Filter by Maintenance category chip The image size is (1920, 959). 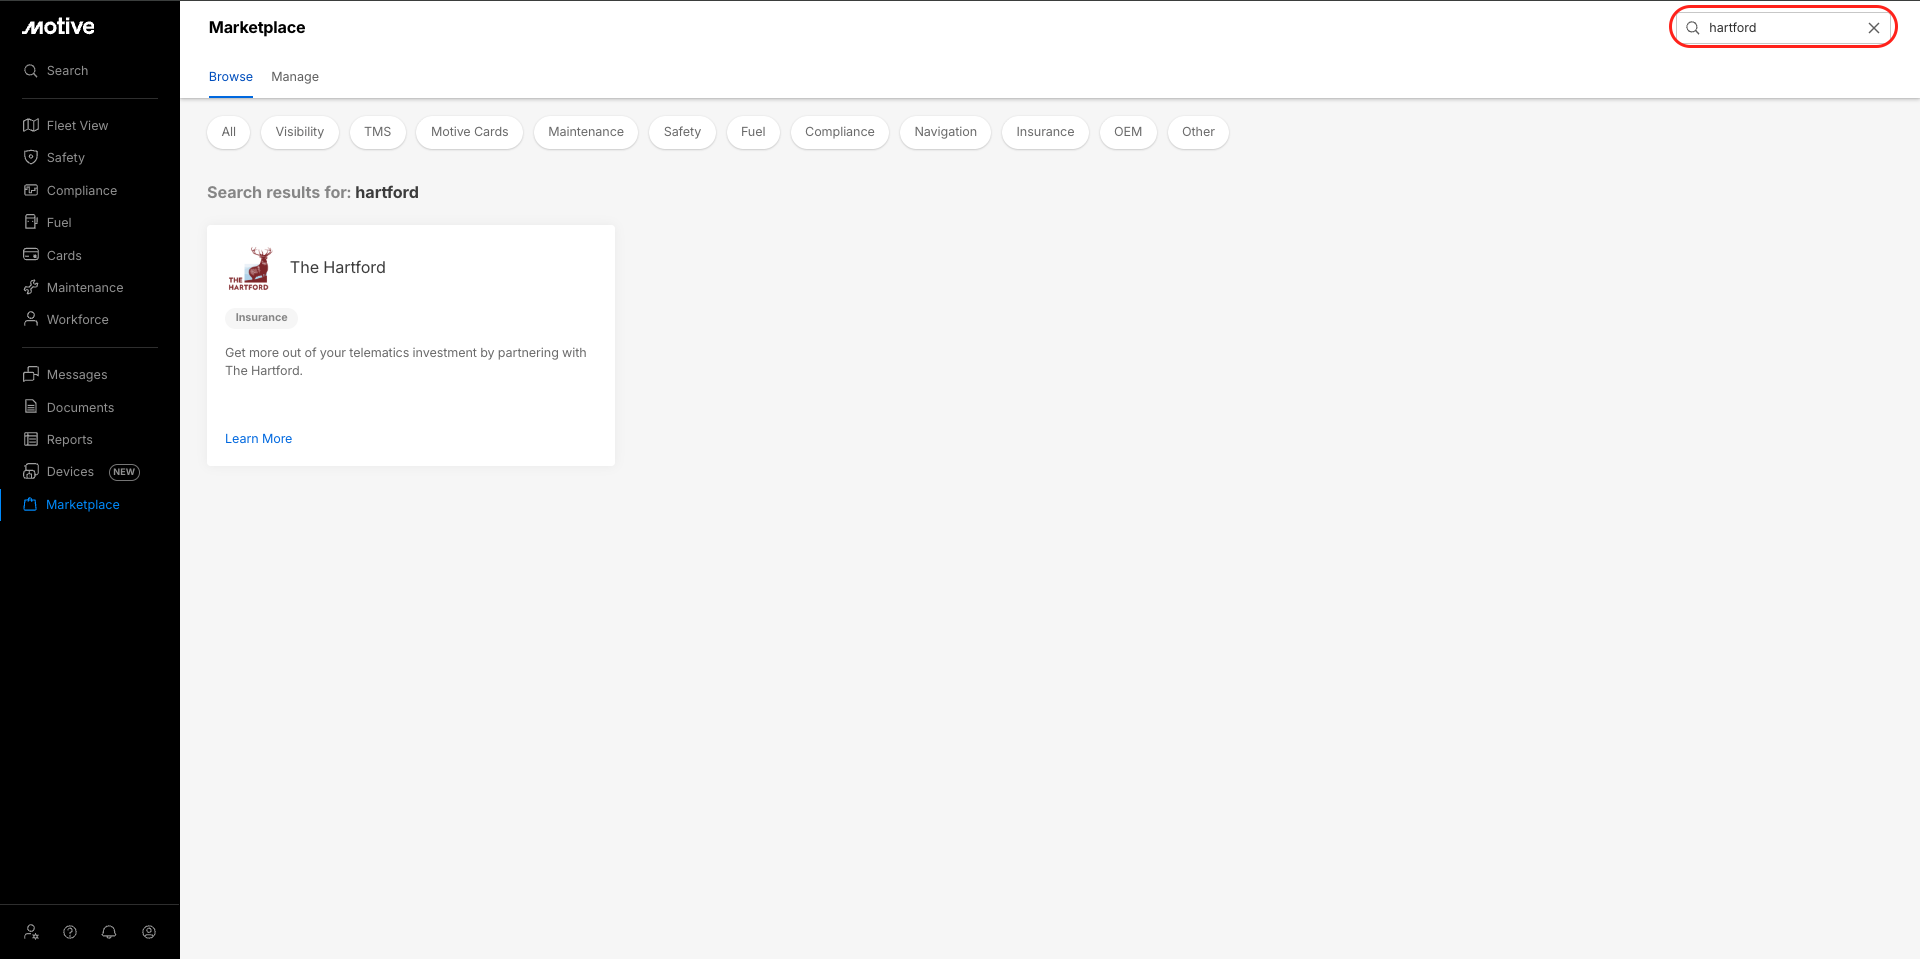[x=586, y=132]
